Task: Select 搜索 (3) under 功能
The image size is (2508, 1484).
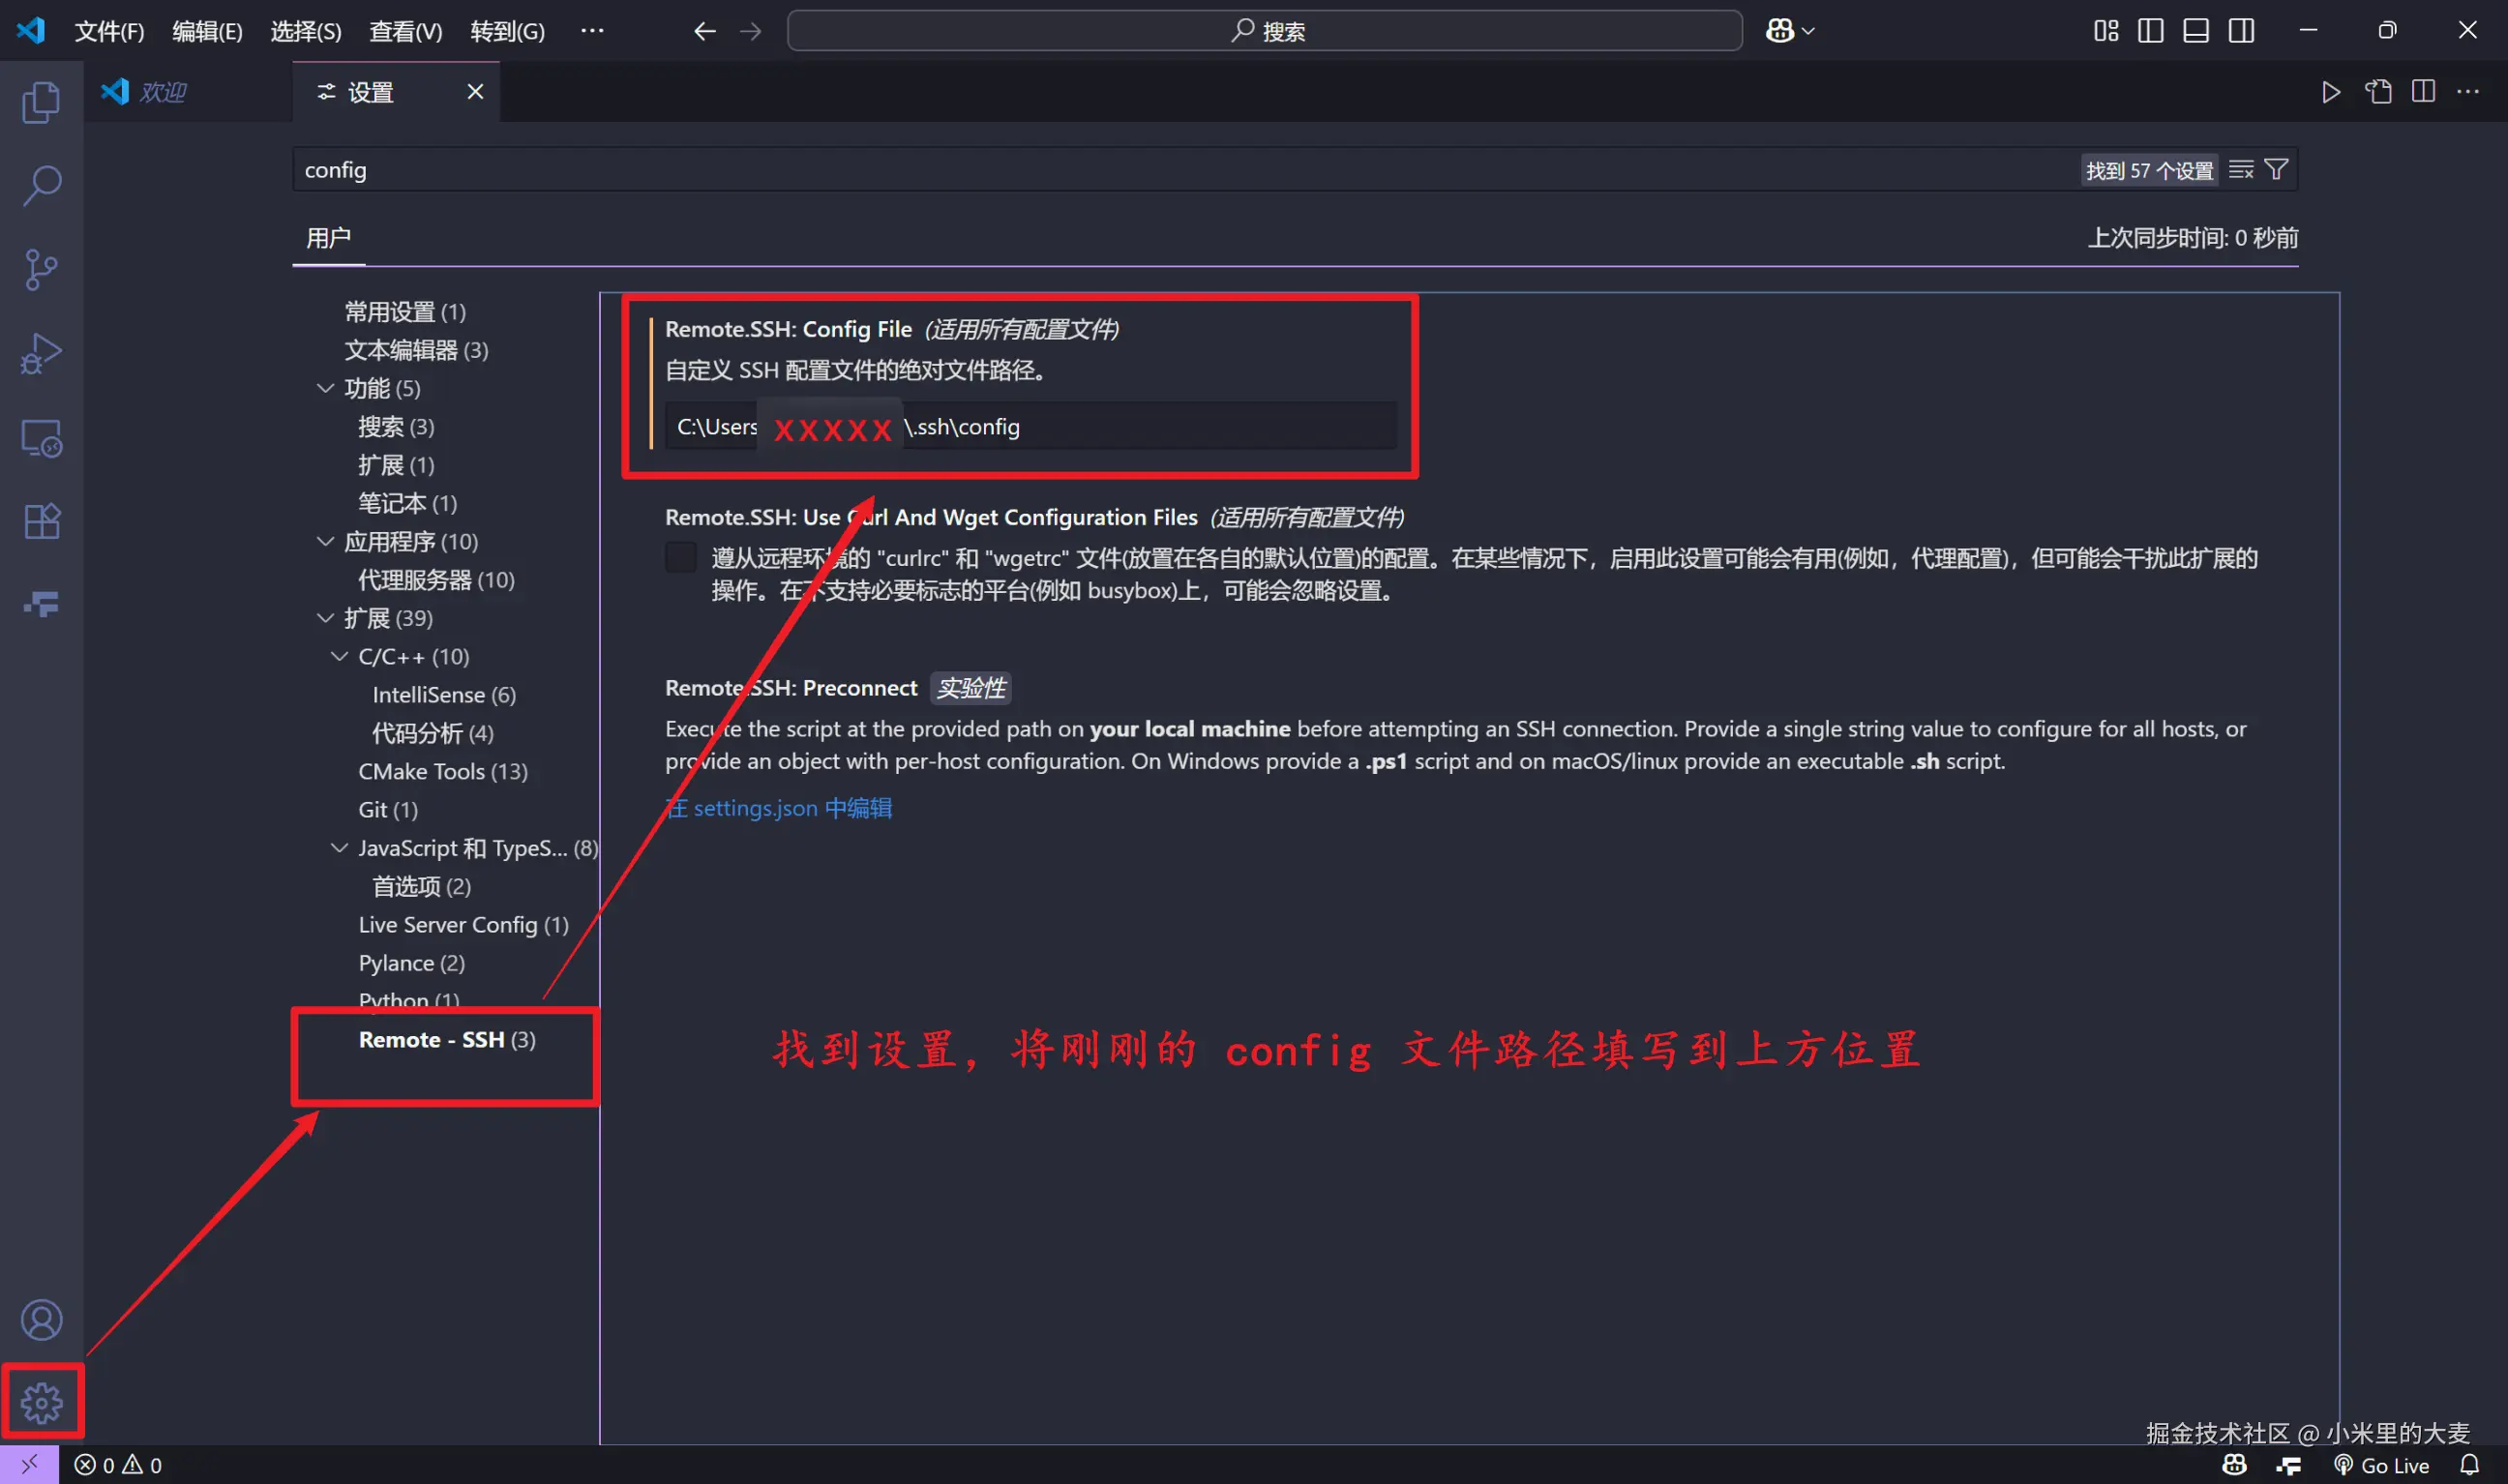Action: pyautogui.click(x=396, y=427)
